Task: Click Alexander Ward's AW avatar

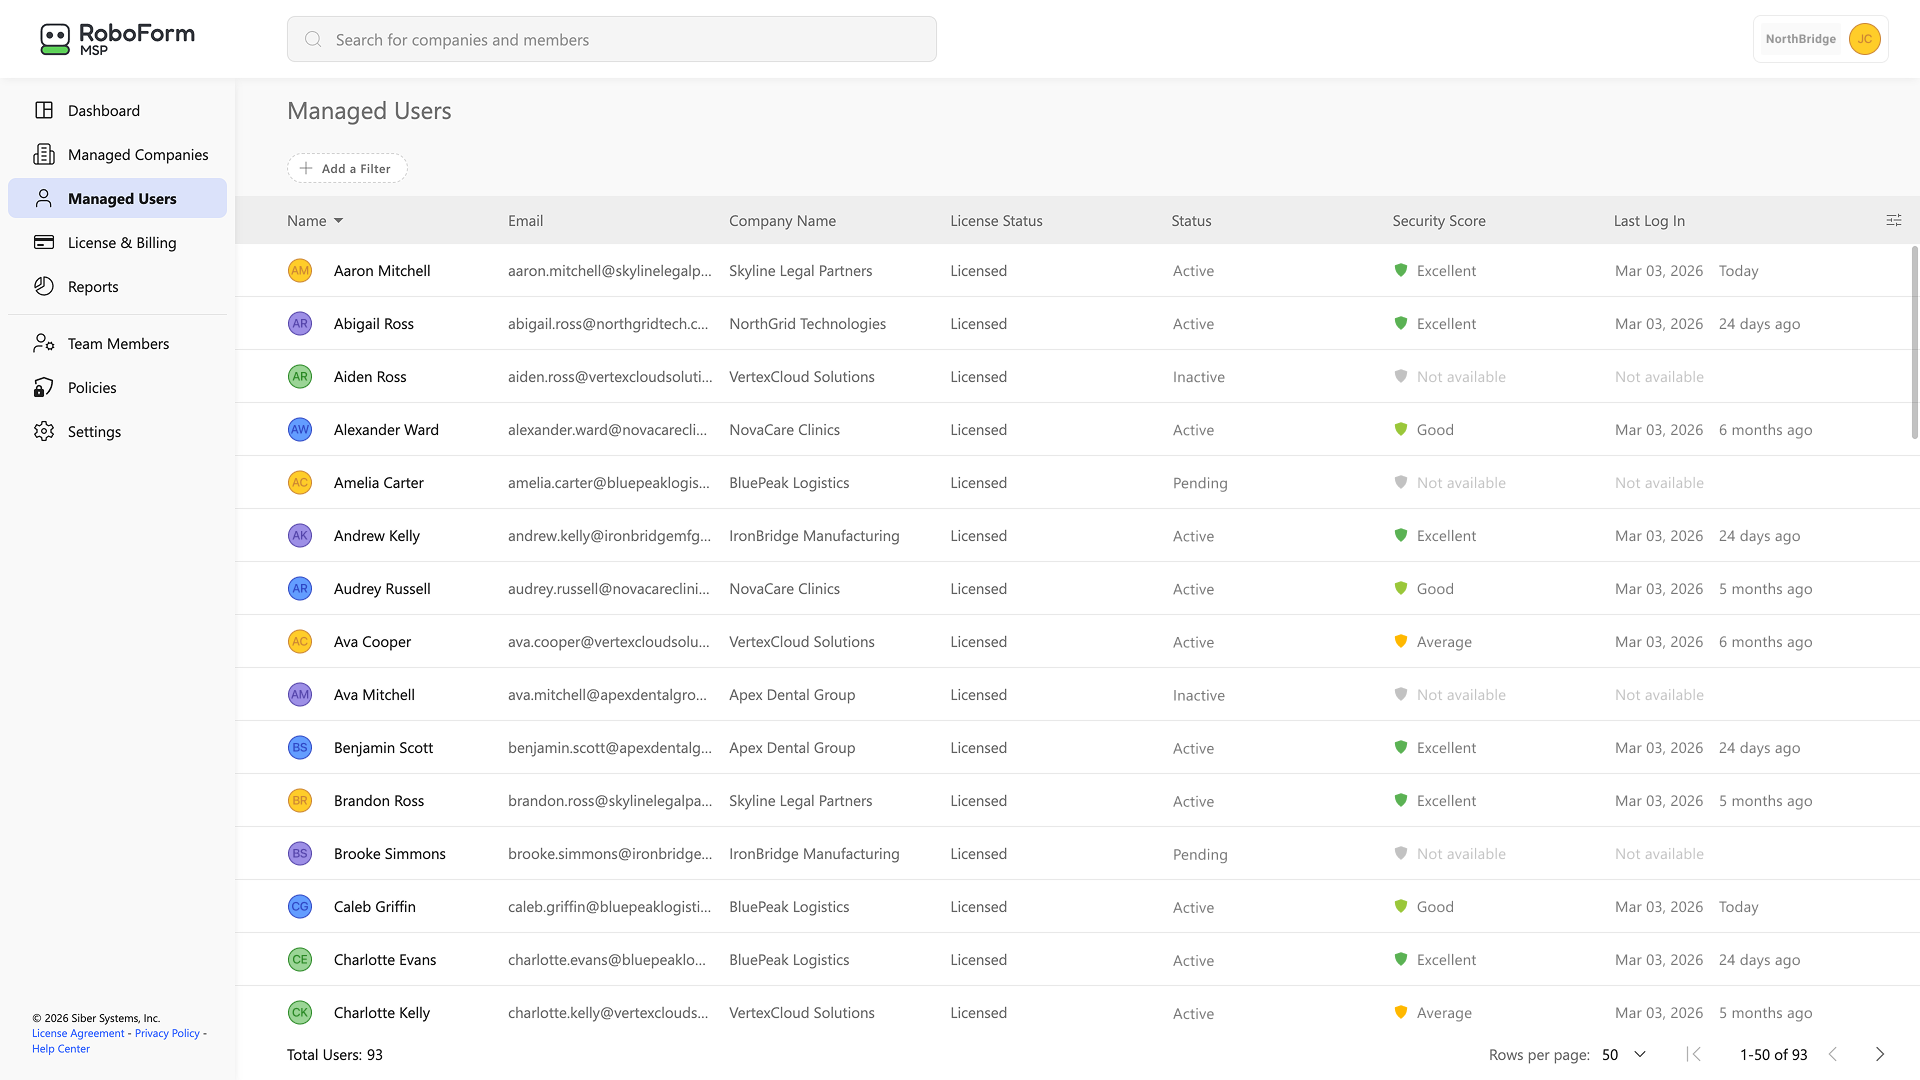Action: pyautogui.click(x=300, y=429)
